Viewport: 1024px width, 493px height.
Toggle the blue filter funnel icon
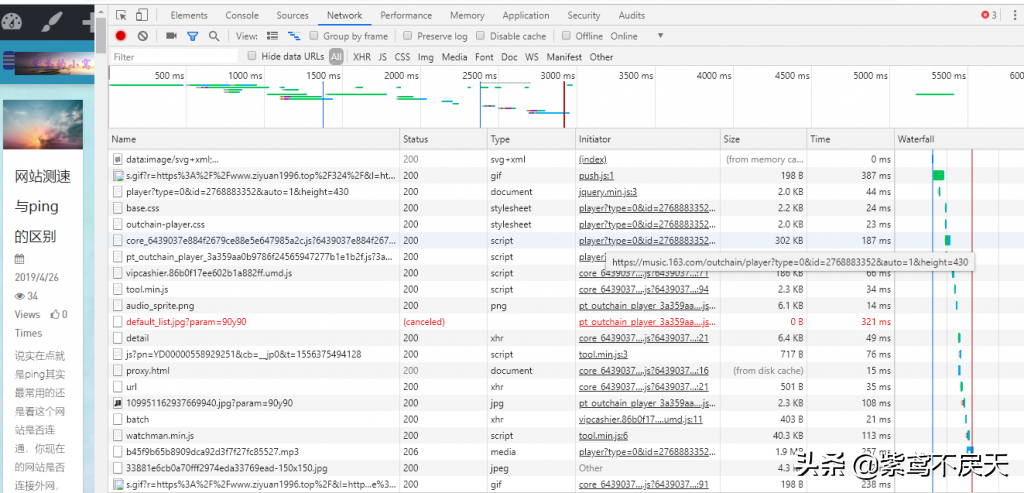pyautogui.click(x=192, y=37)
